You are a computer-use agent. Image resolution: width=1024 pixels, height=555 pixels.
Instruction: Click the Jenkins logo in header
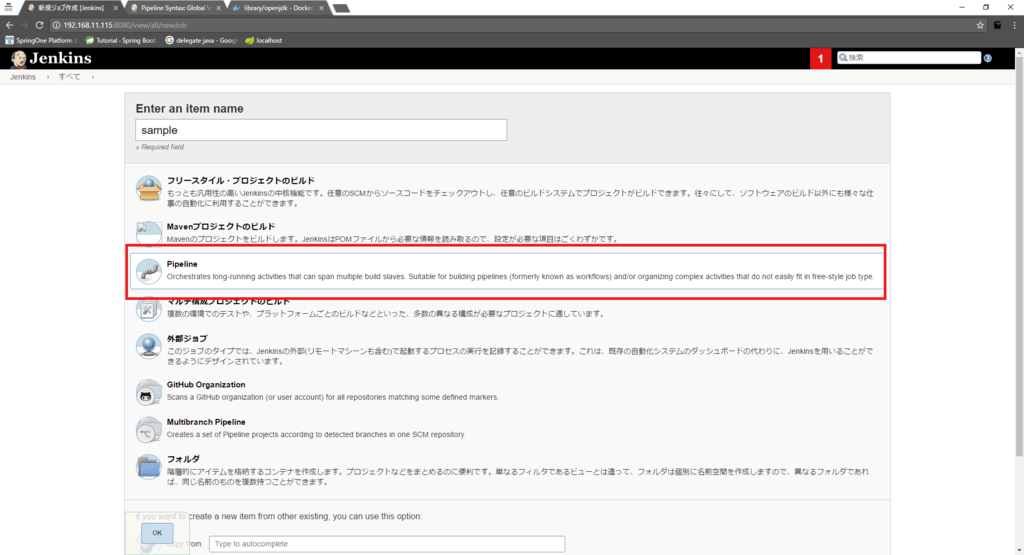[52, 58]
